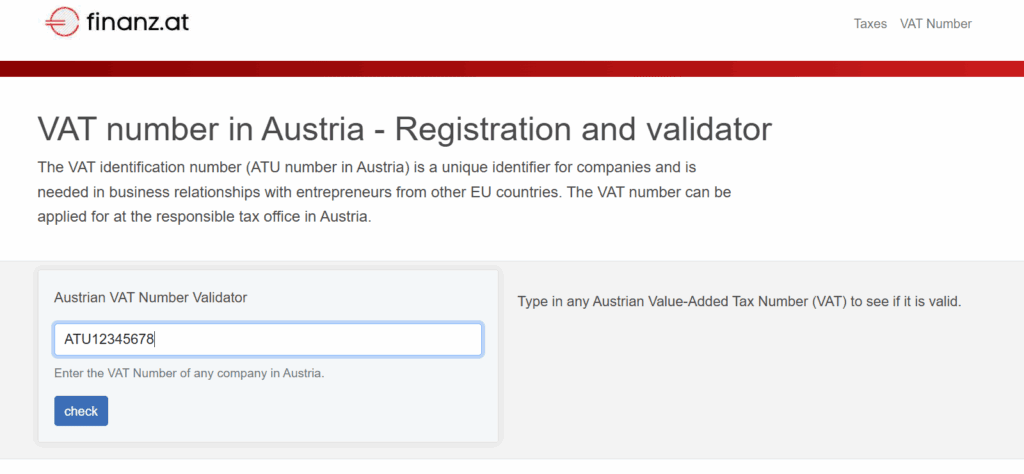This screenshot has height=474, width=1024.
Task: Click the 'Type in any Austrian Value-Added Tax' text
Action: [640, 301]
